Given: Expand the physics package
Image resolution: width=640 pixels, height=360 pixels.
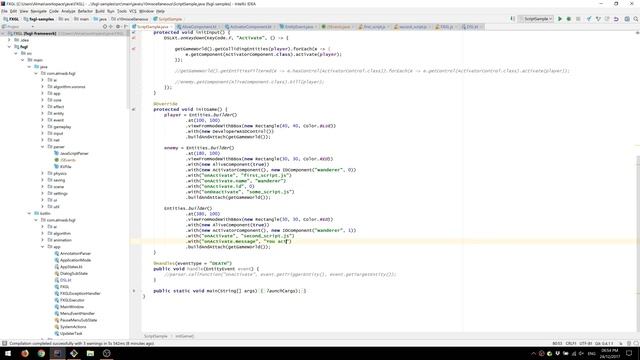Looking at the screenshot, I should [x=42, y=173].
